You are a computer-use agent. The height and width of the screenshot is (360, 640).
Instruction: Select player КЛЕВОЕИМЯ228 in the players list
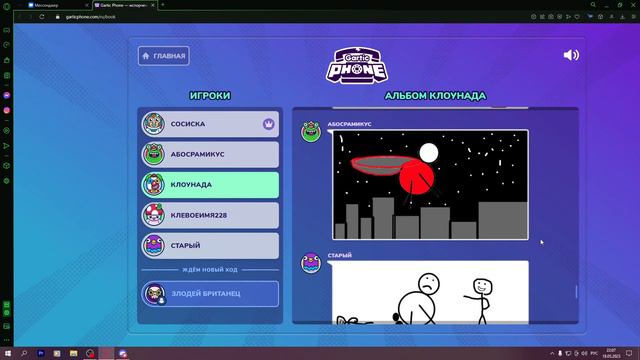pyautogui.click(x=210, y=215)
